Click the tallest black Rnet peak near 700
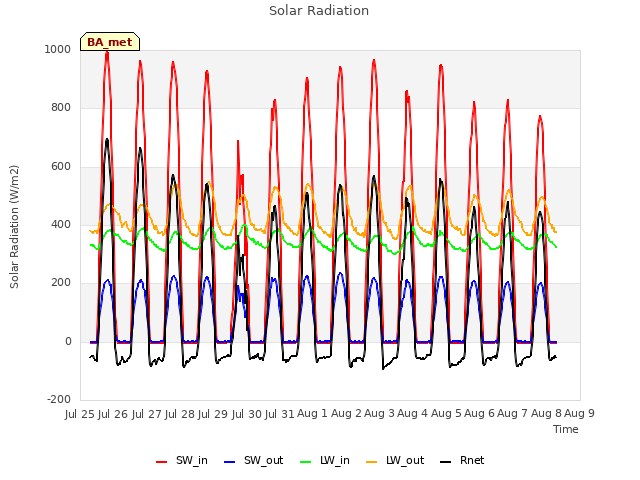This screenshot has height=480, width=640. (x=107, y=140)
